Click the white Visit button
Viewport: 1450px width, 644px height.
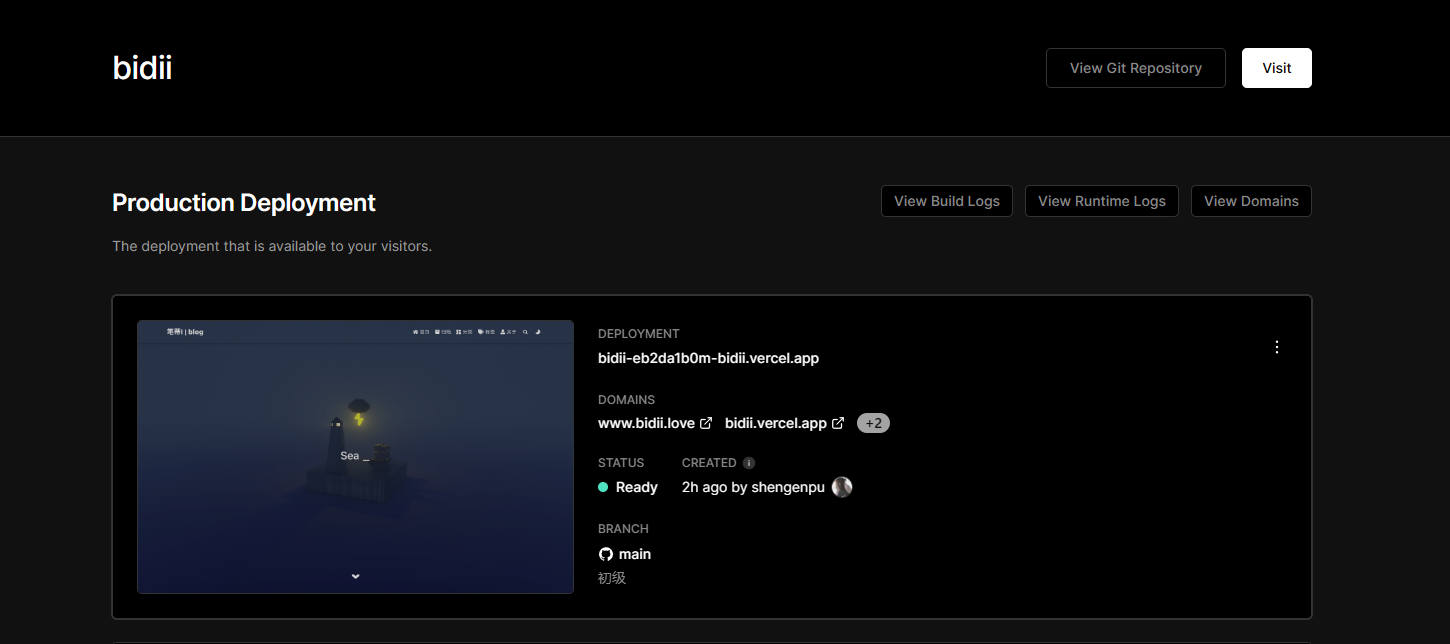point(1277,68)
